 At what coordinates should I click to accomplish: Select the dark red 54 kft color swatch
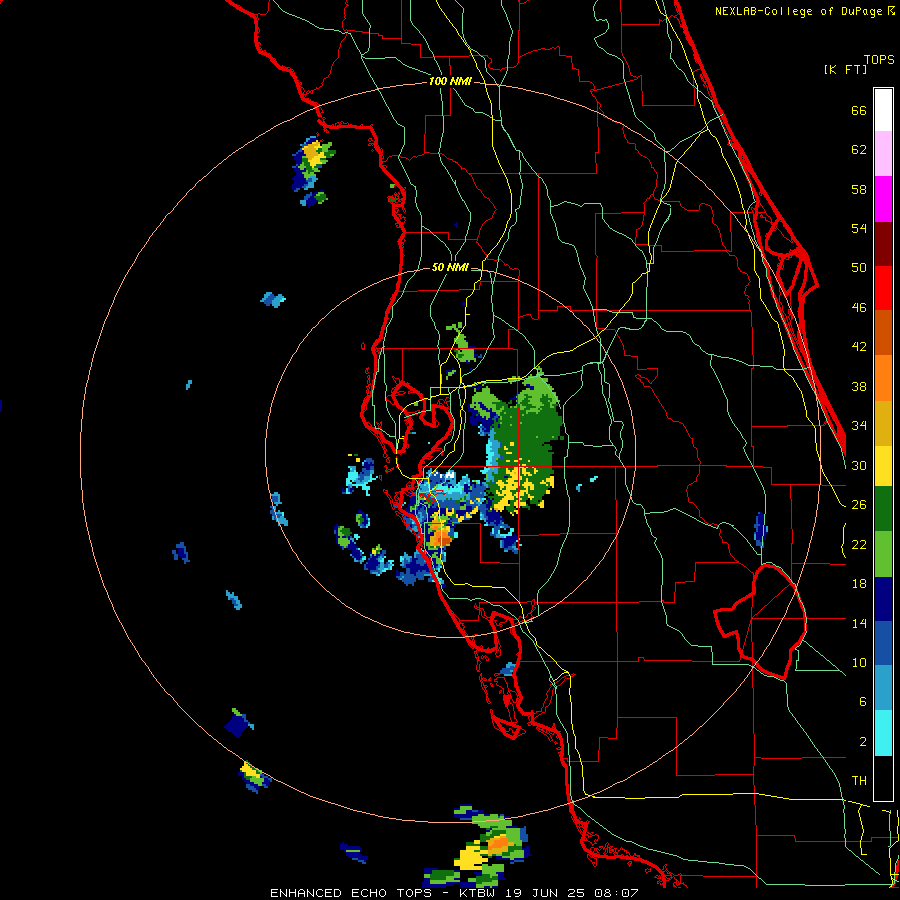[x=883, y=243]
